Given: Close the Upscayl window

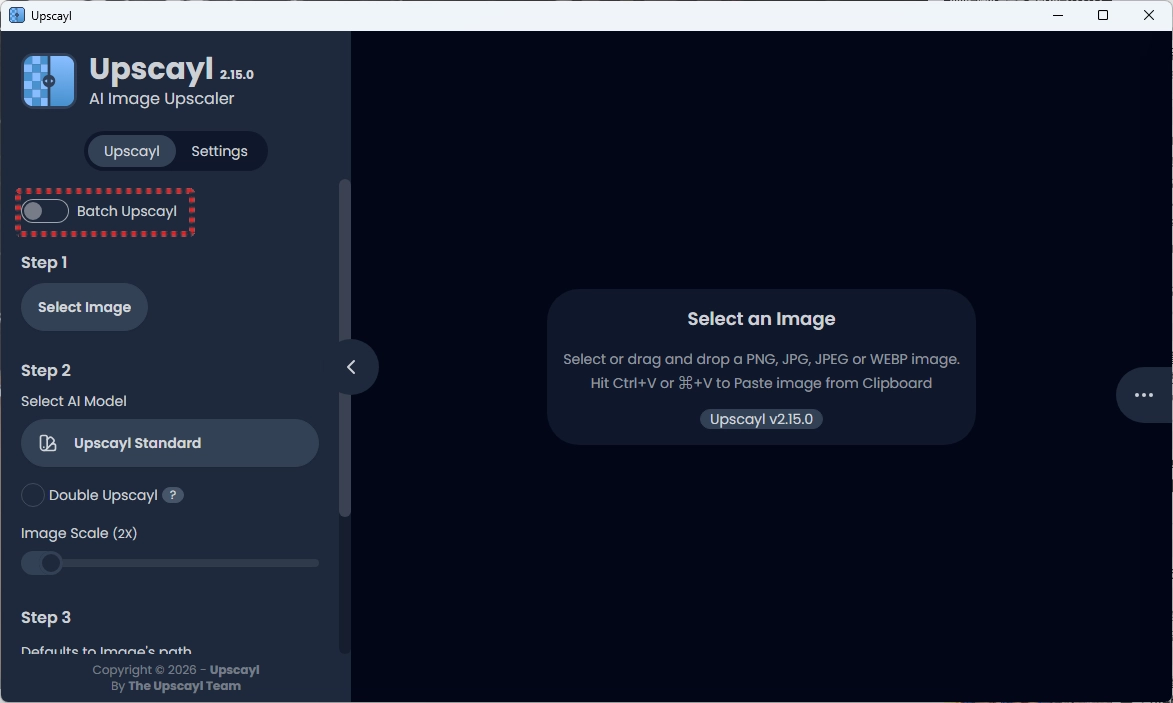Looking at the screenshot, I should 1149,15.
